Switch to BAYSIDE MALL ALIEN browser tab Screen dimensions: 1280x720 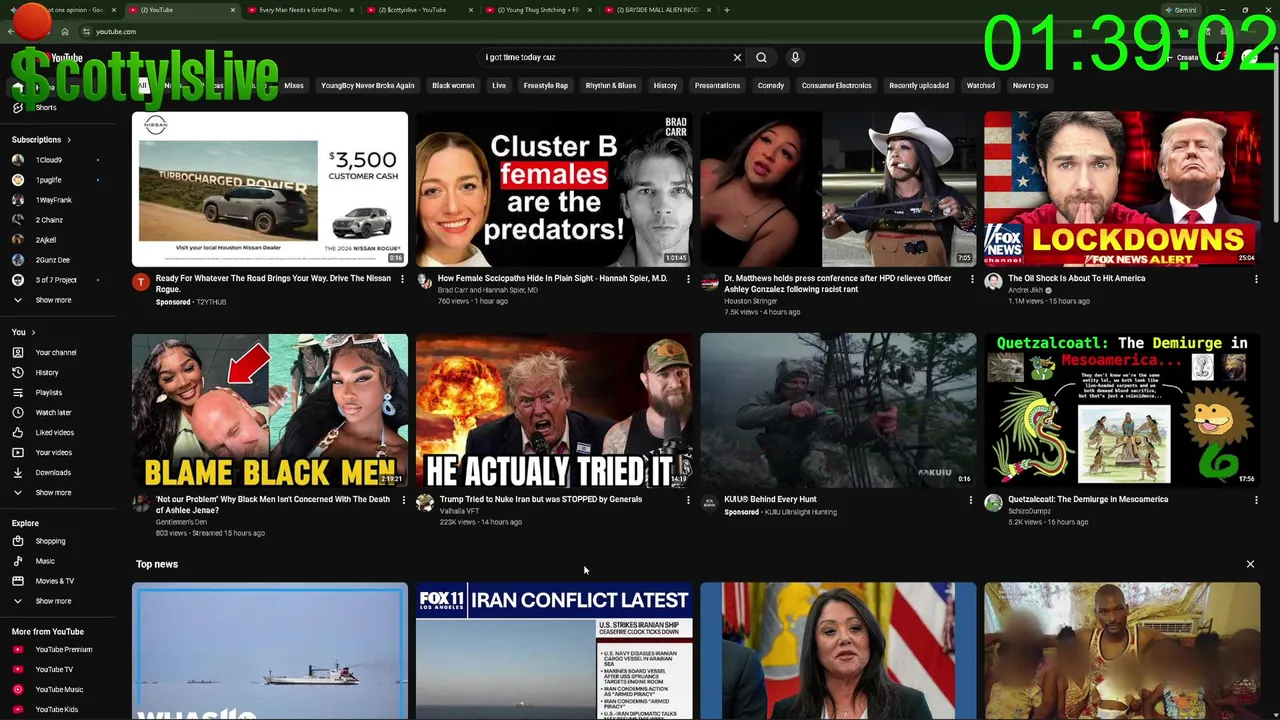click(658, 10)
